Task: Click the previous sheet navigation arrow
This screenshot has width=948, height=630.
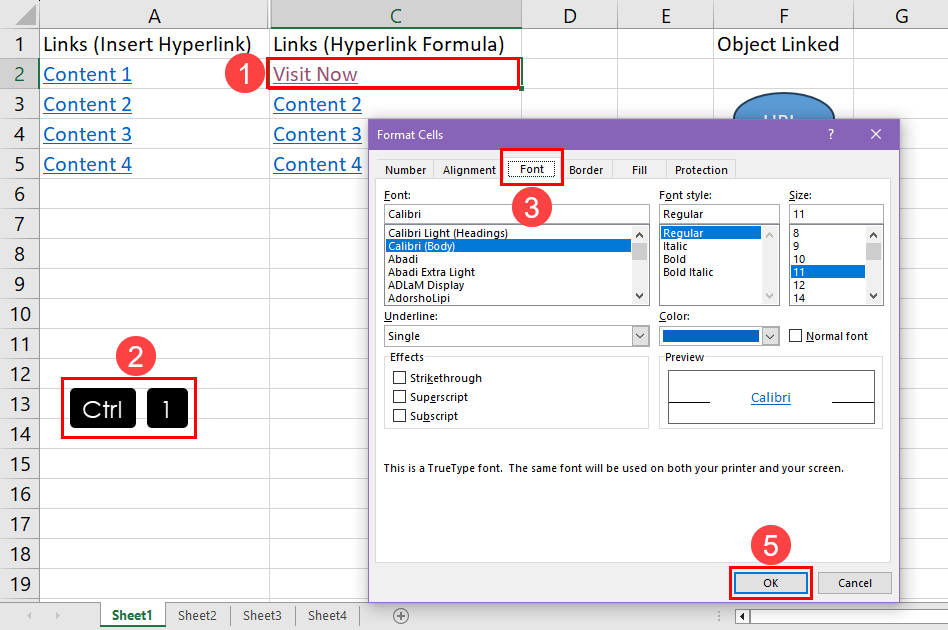Action: 29,615
